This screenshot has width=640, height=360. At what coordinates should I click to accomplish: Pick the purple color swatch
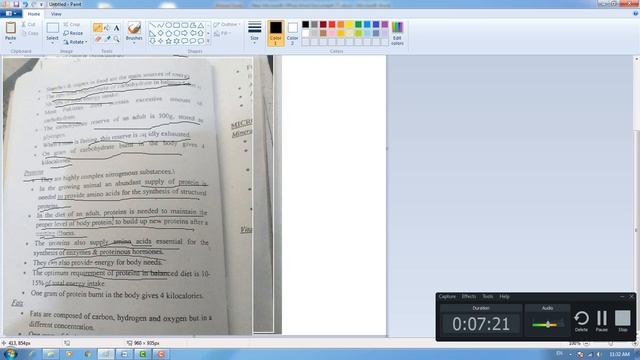coord(384,24)
